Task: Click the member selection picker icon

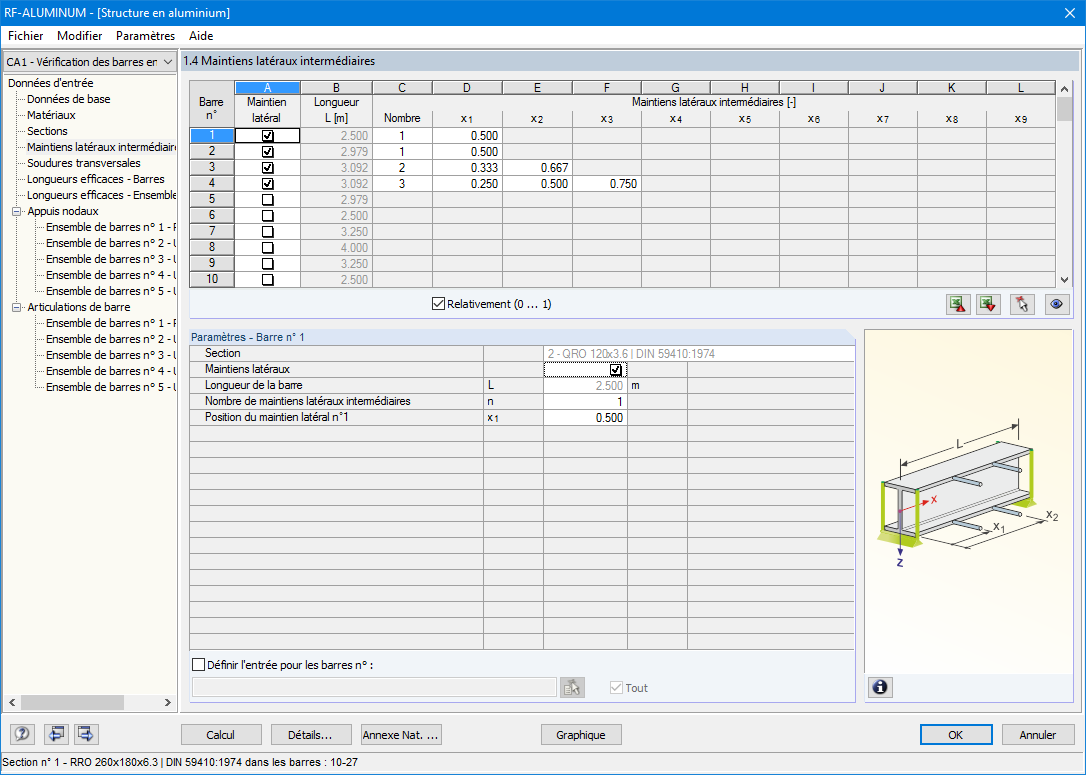Action: [572, 687]
